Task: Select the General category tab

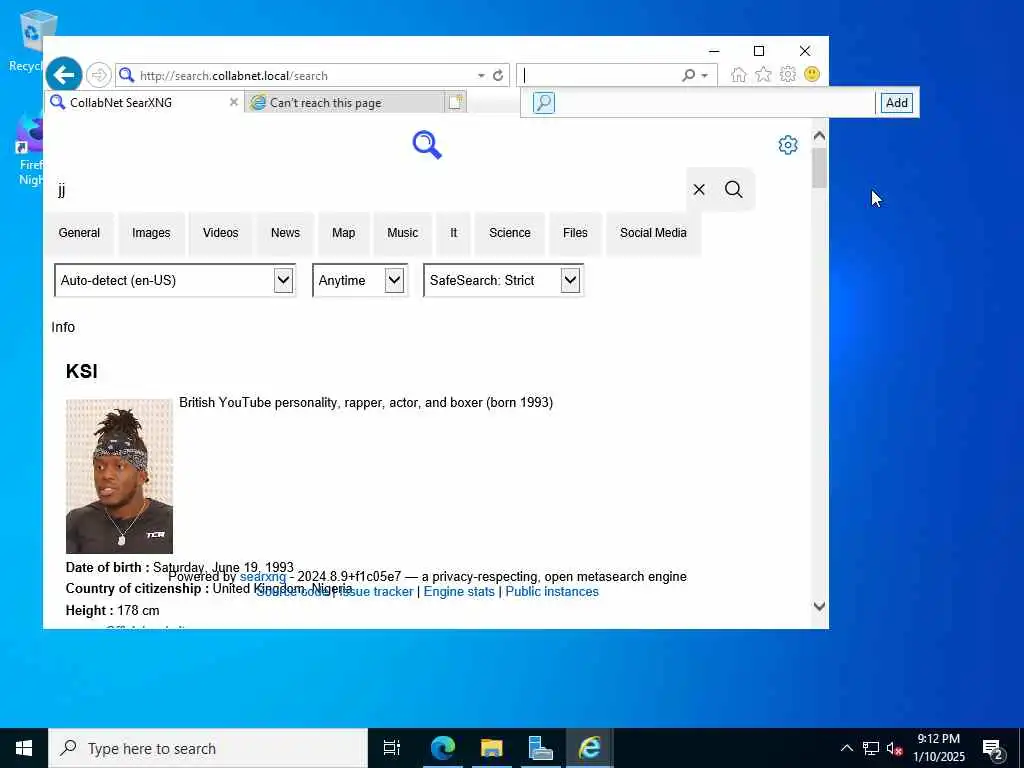Action: point(79,233)
